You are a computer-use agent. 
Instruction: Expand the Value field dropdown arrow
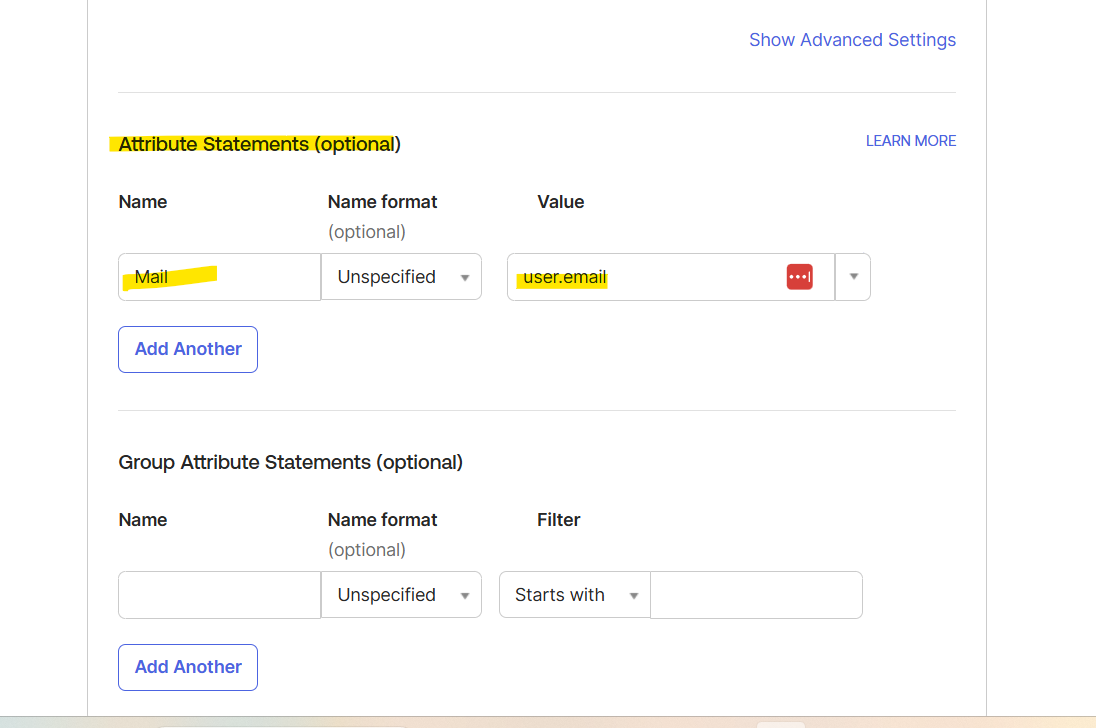click(x=853, y=277)
